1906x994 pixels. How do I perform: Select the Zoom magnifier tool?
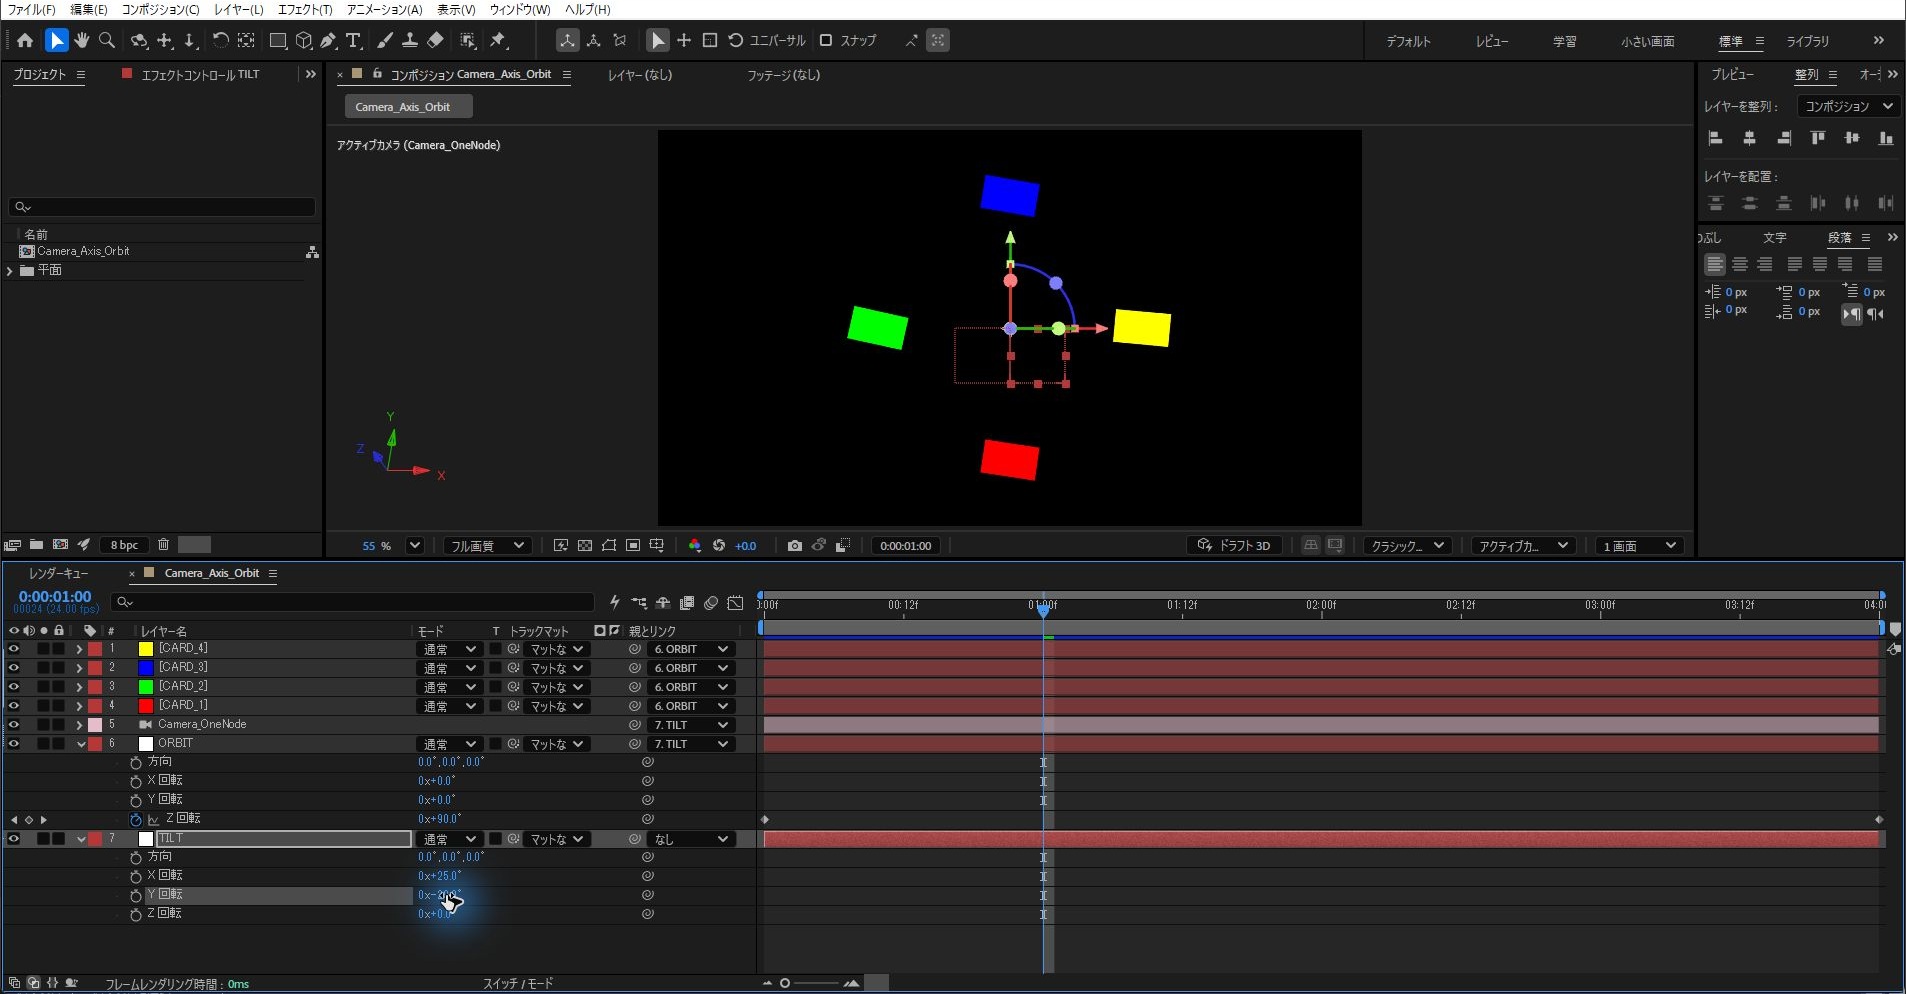click(x=107, y=40)
